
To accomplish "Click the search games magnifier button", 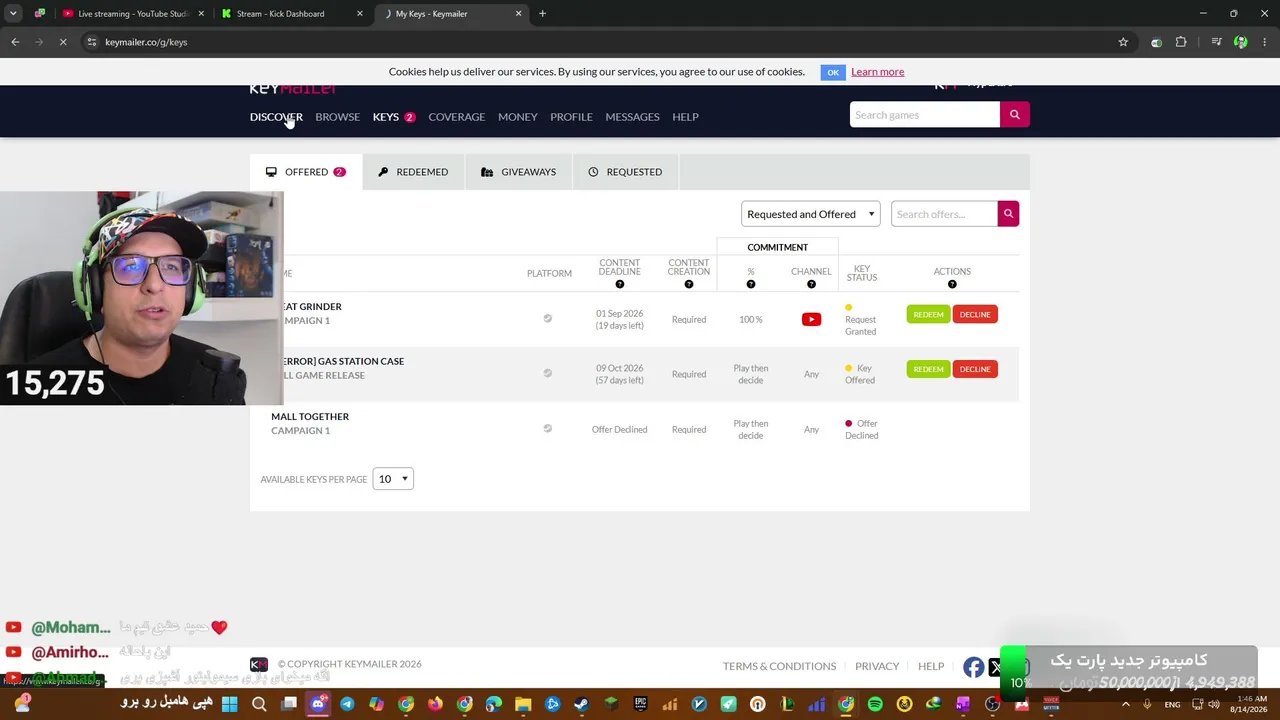I will [x=1014, y=115].
